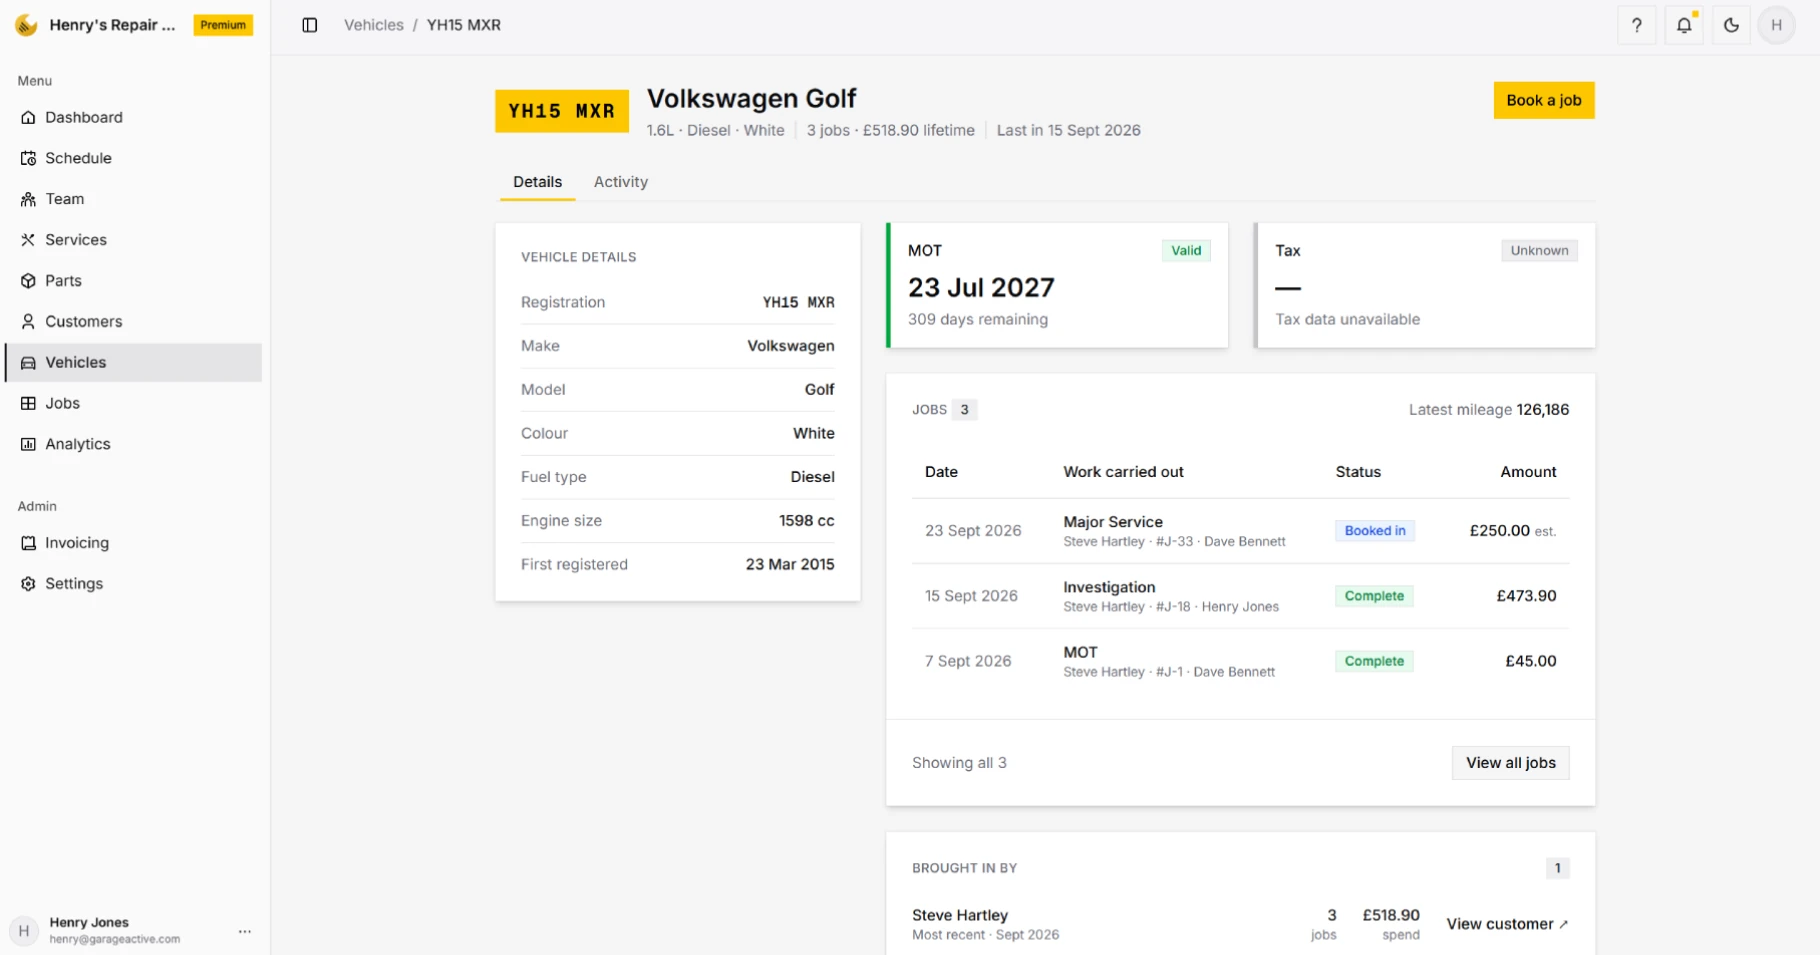Open Analytics chart icon
1820x955 pixels.
28,444
